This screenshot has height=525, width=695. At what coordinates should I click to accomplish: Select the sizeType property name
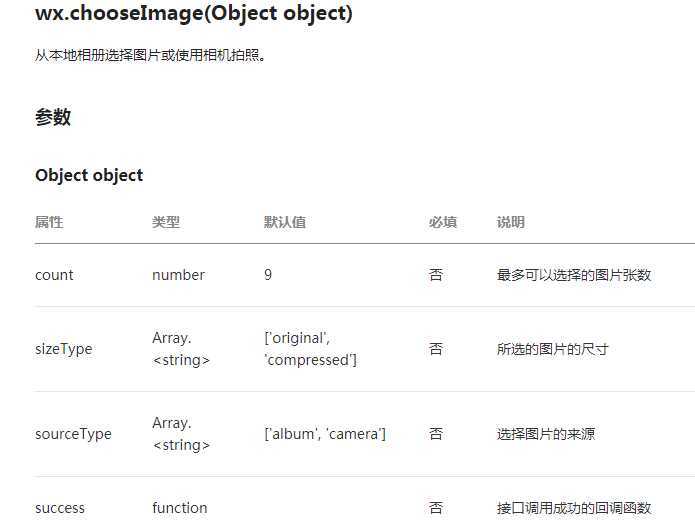64,349
